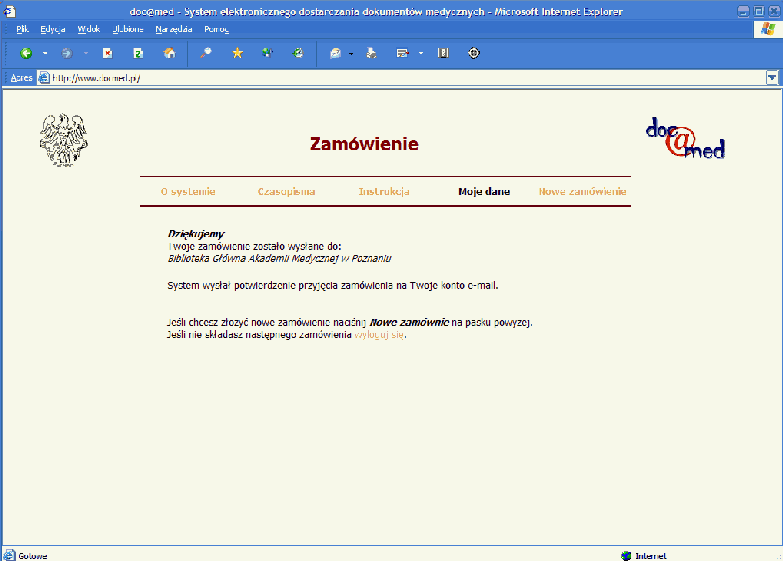Go to the Moje dane page

click(484, 191)
